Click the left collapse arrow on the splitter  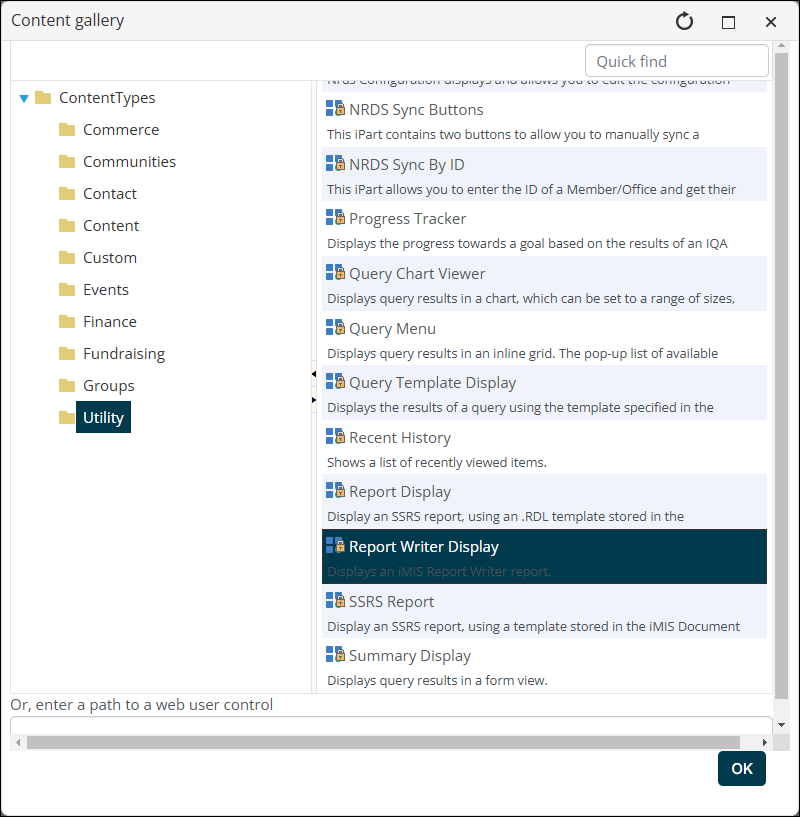tap(313, 373)
